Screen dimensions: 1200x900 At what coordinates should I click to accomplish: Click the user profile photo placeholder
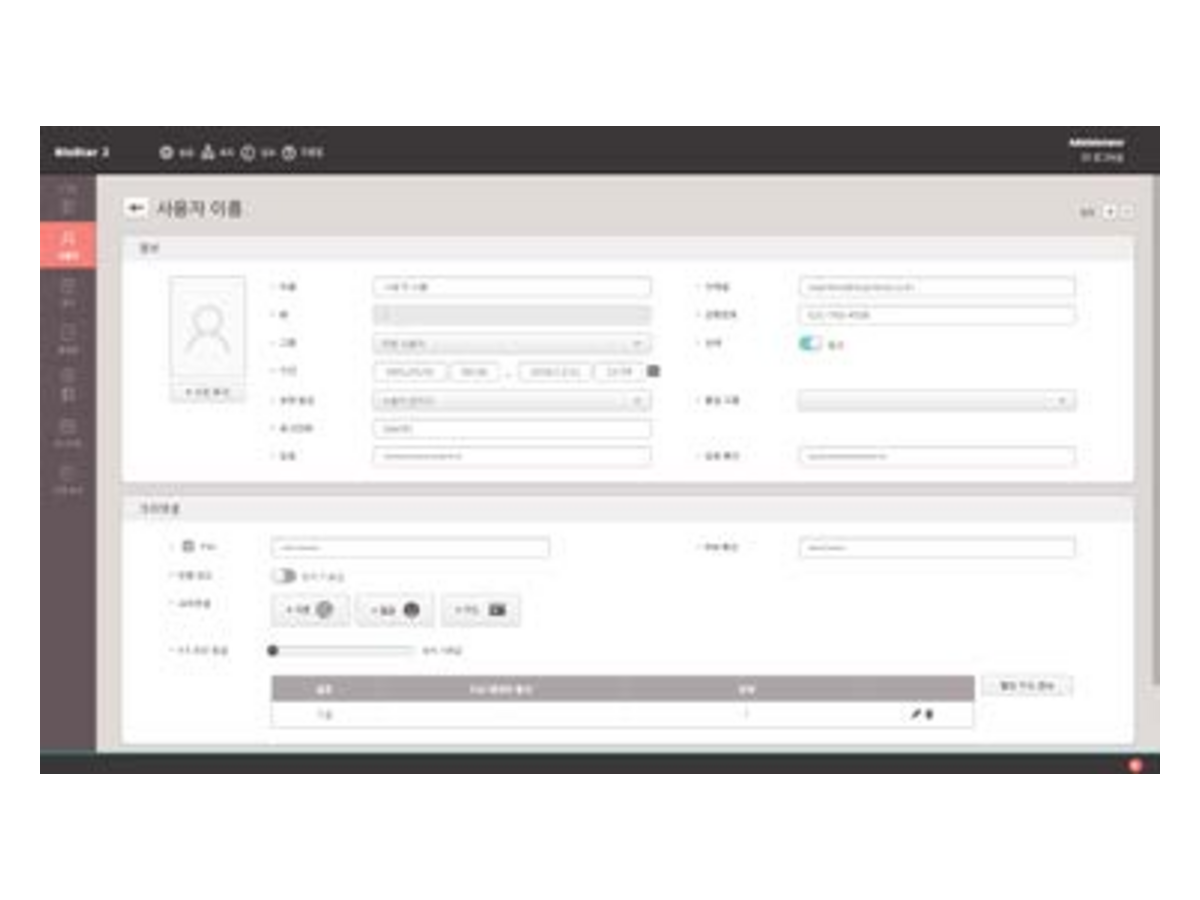[207, 330]
